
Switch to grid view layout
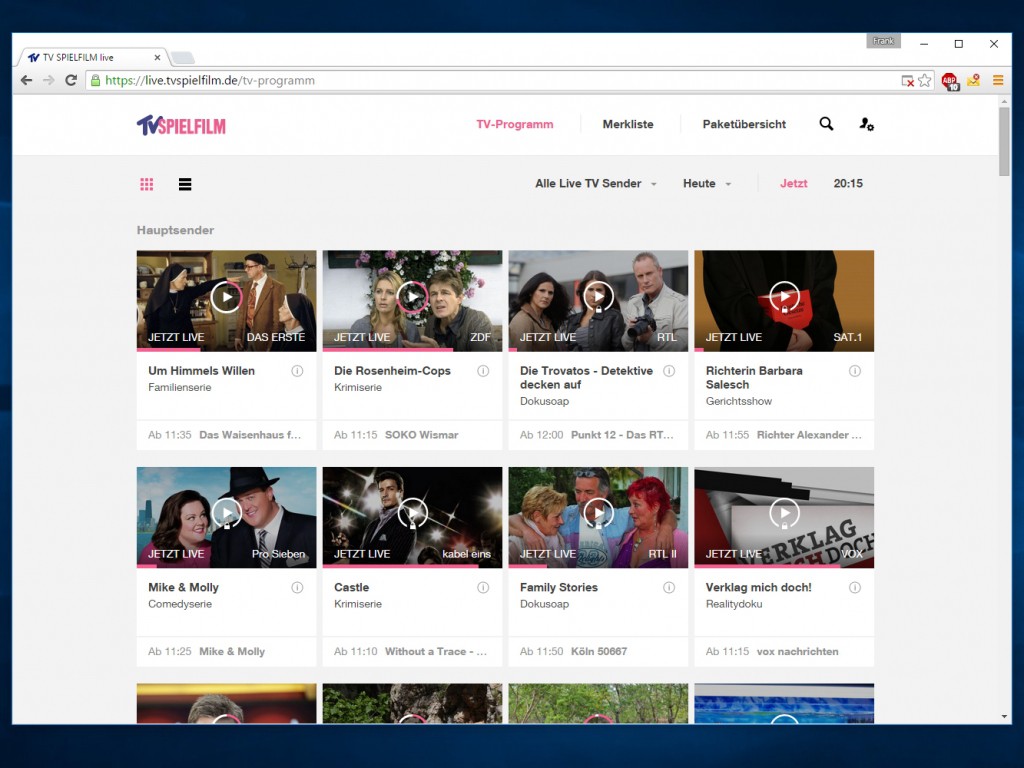click(147, 184)
